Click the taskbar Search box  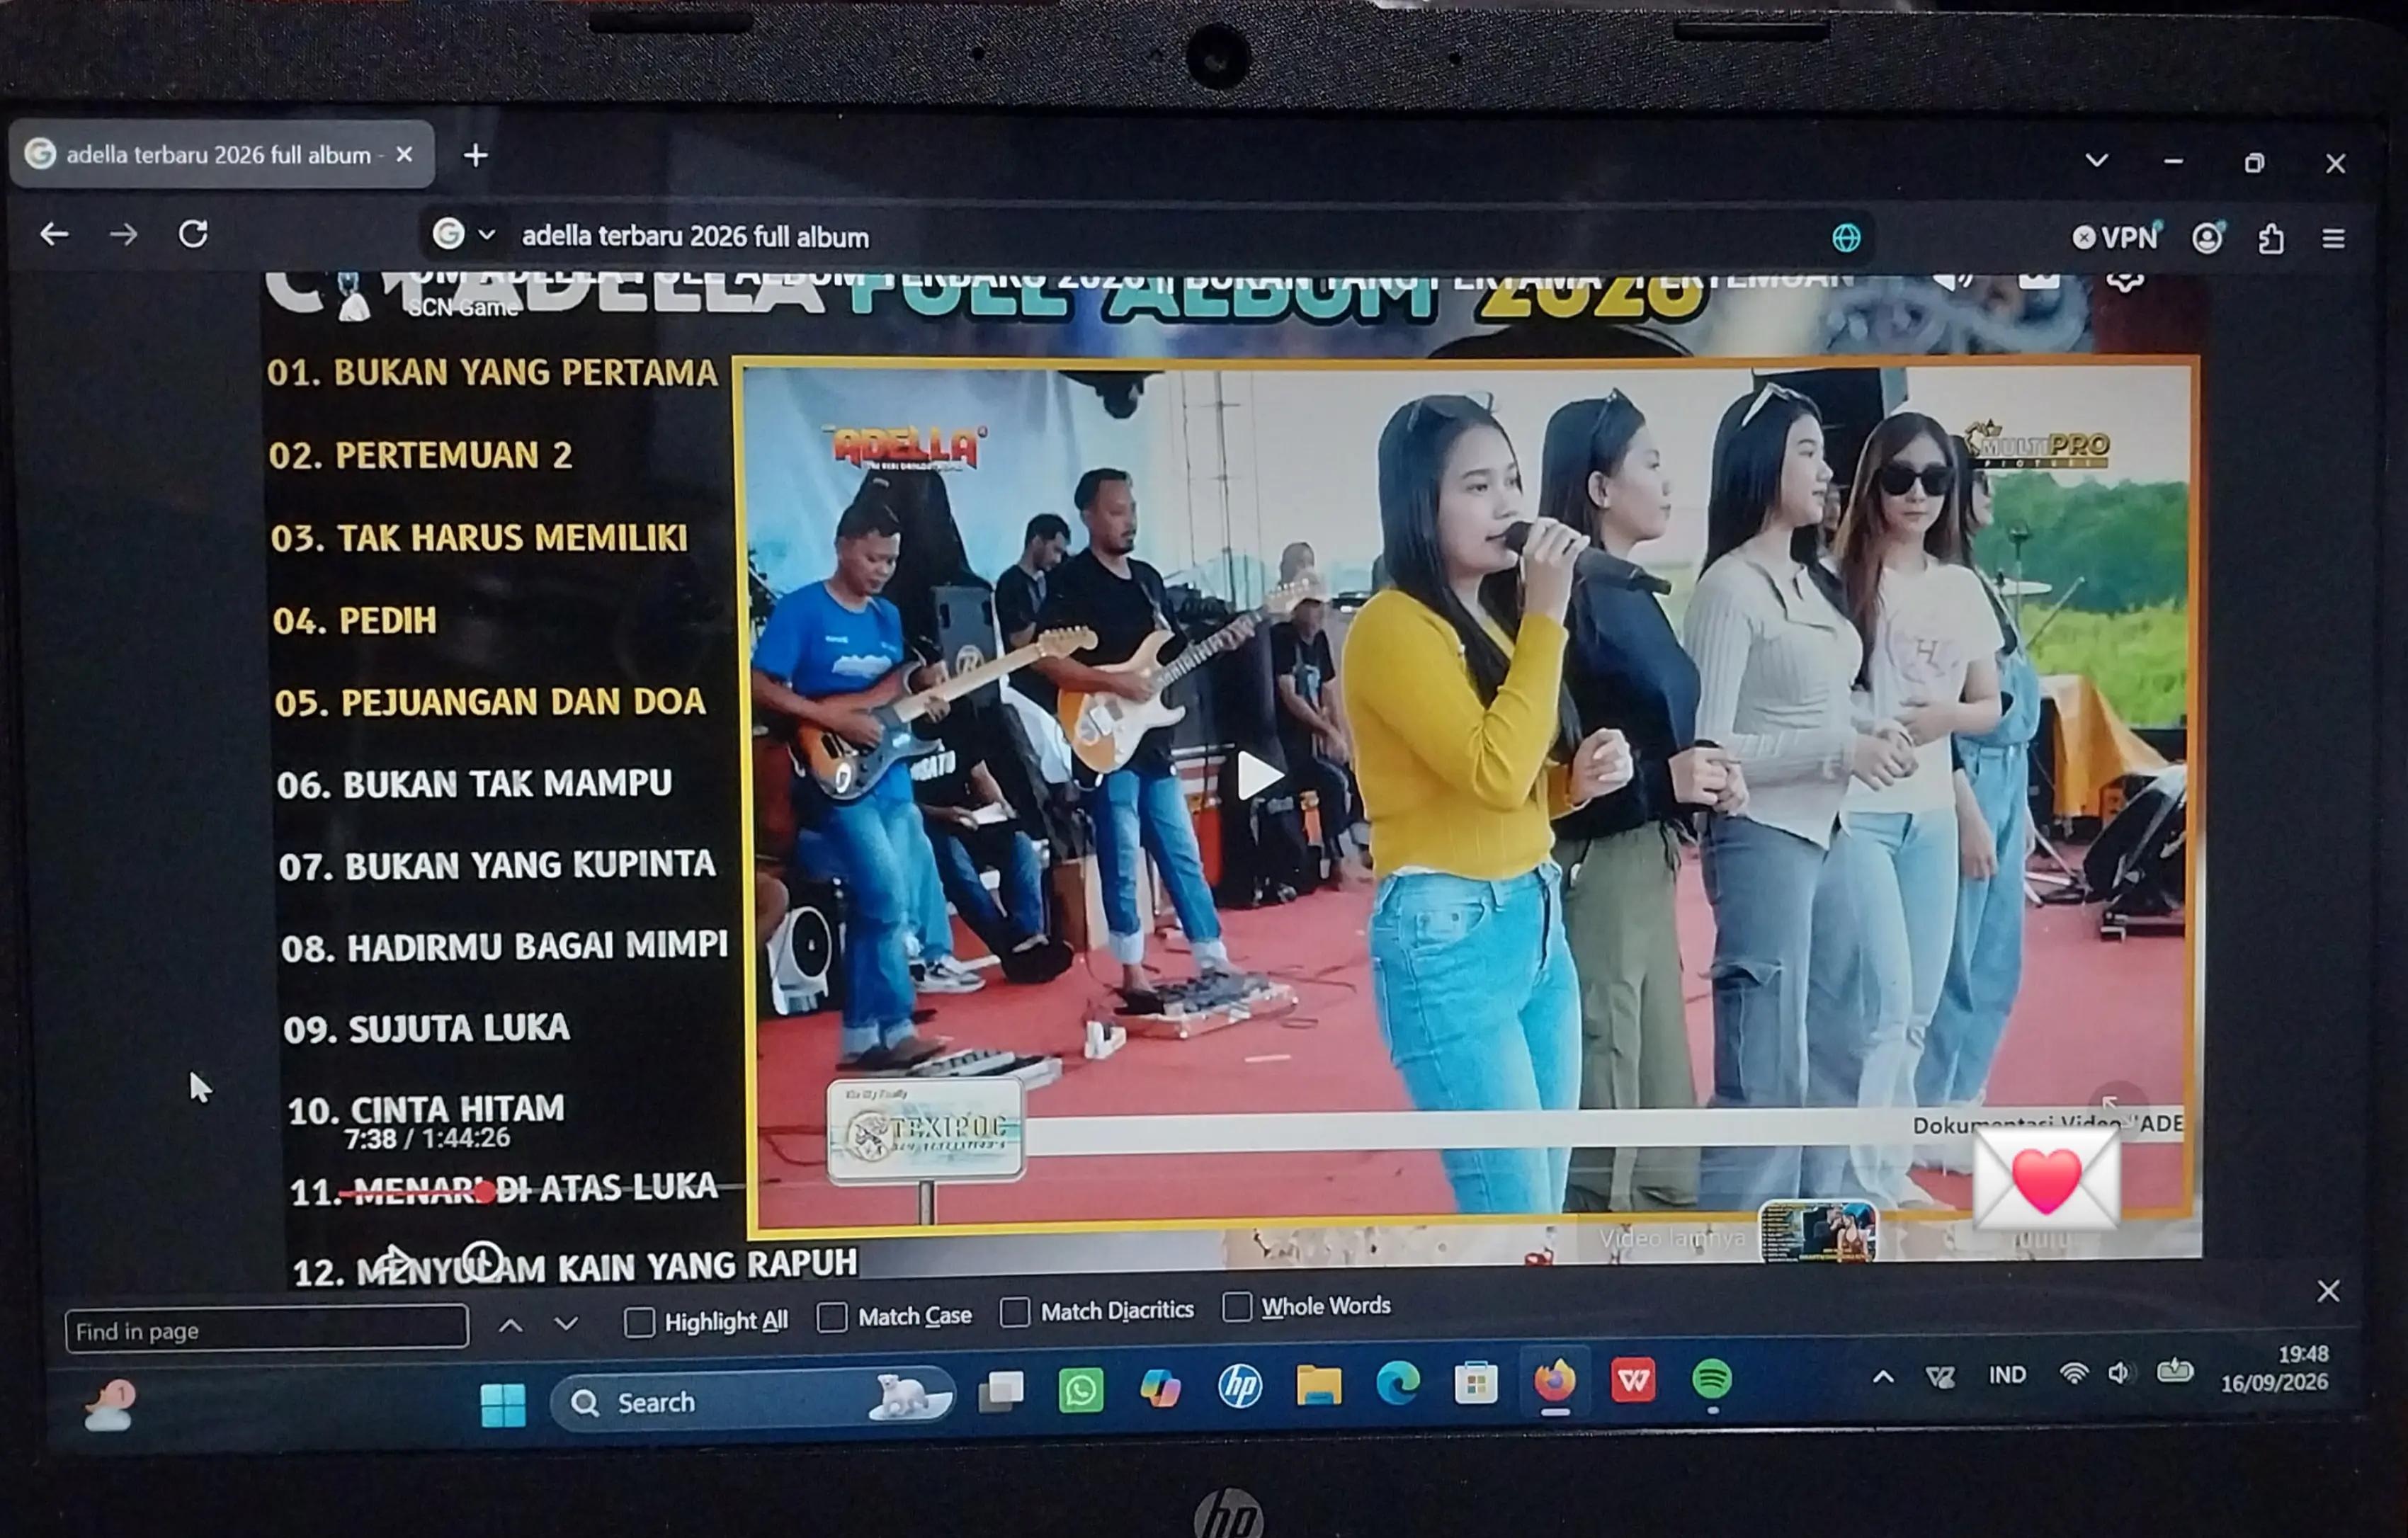(x=752, y=1400)
